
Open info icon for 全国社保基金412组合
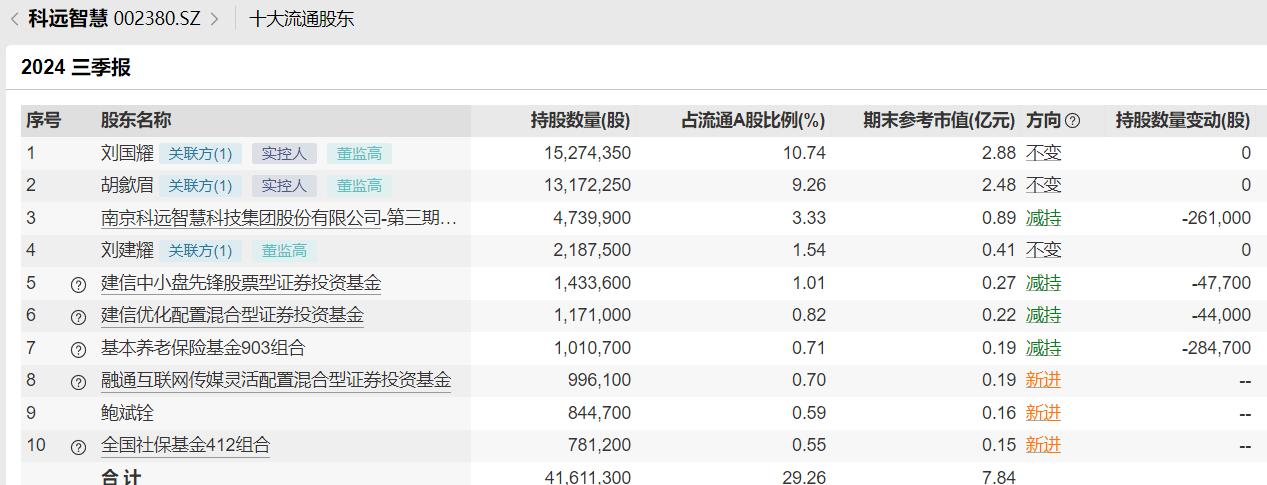(79, 447)
